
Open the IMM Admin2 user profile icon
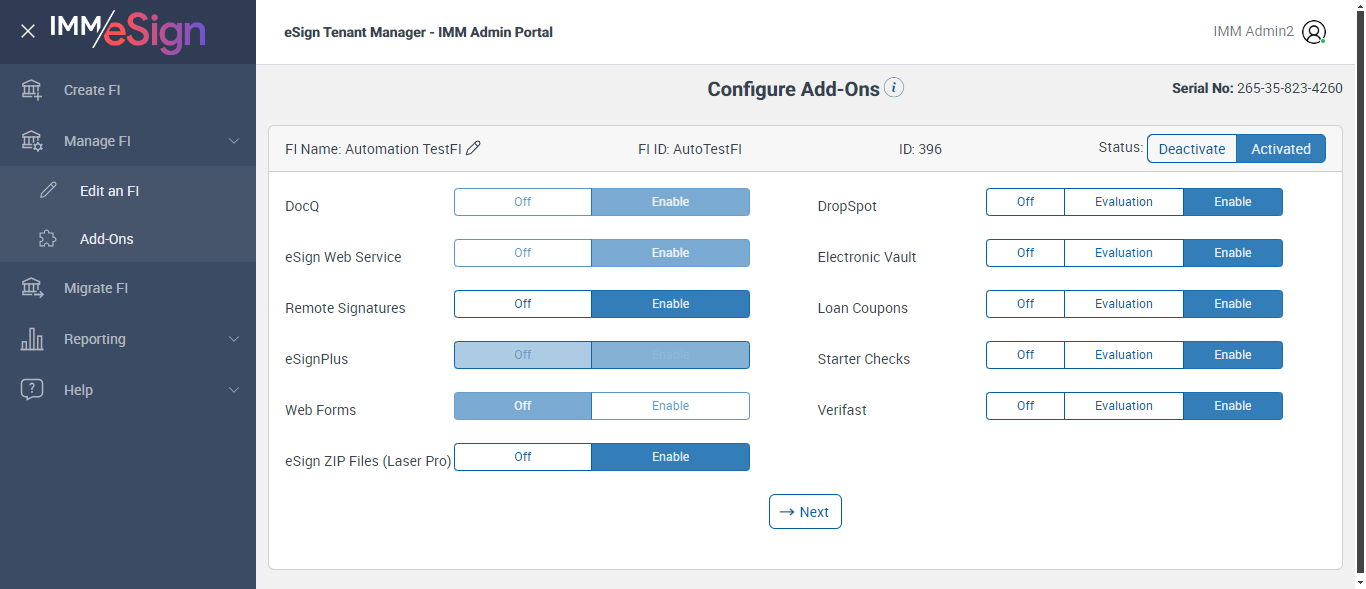[x=1314, y=32]
